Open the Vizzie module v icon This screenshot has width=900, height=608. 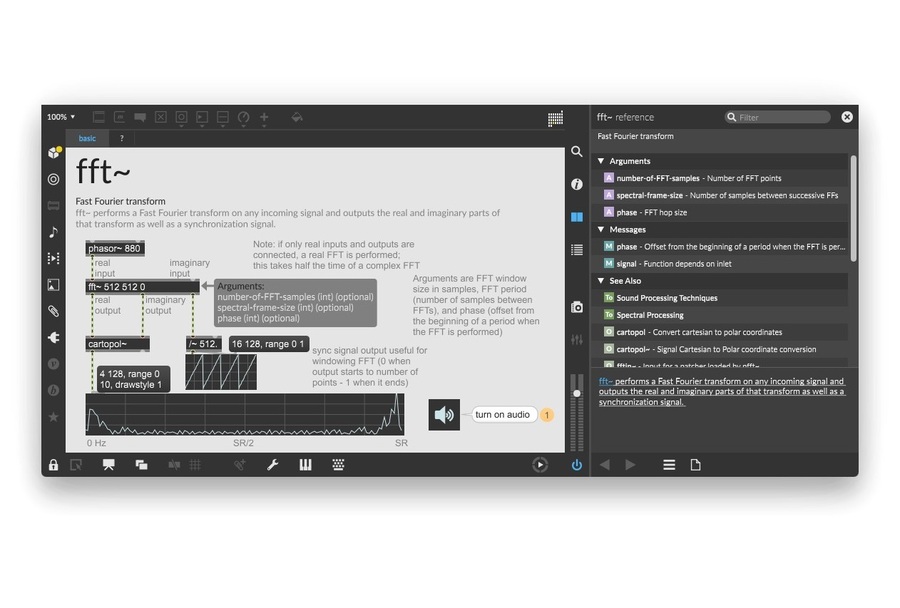(53, 364)
